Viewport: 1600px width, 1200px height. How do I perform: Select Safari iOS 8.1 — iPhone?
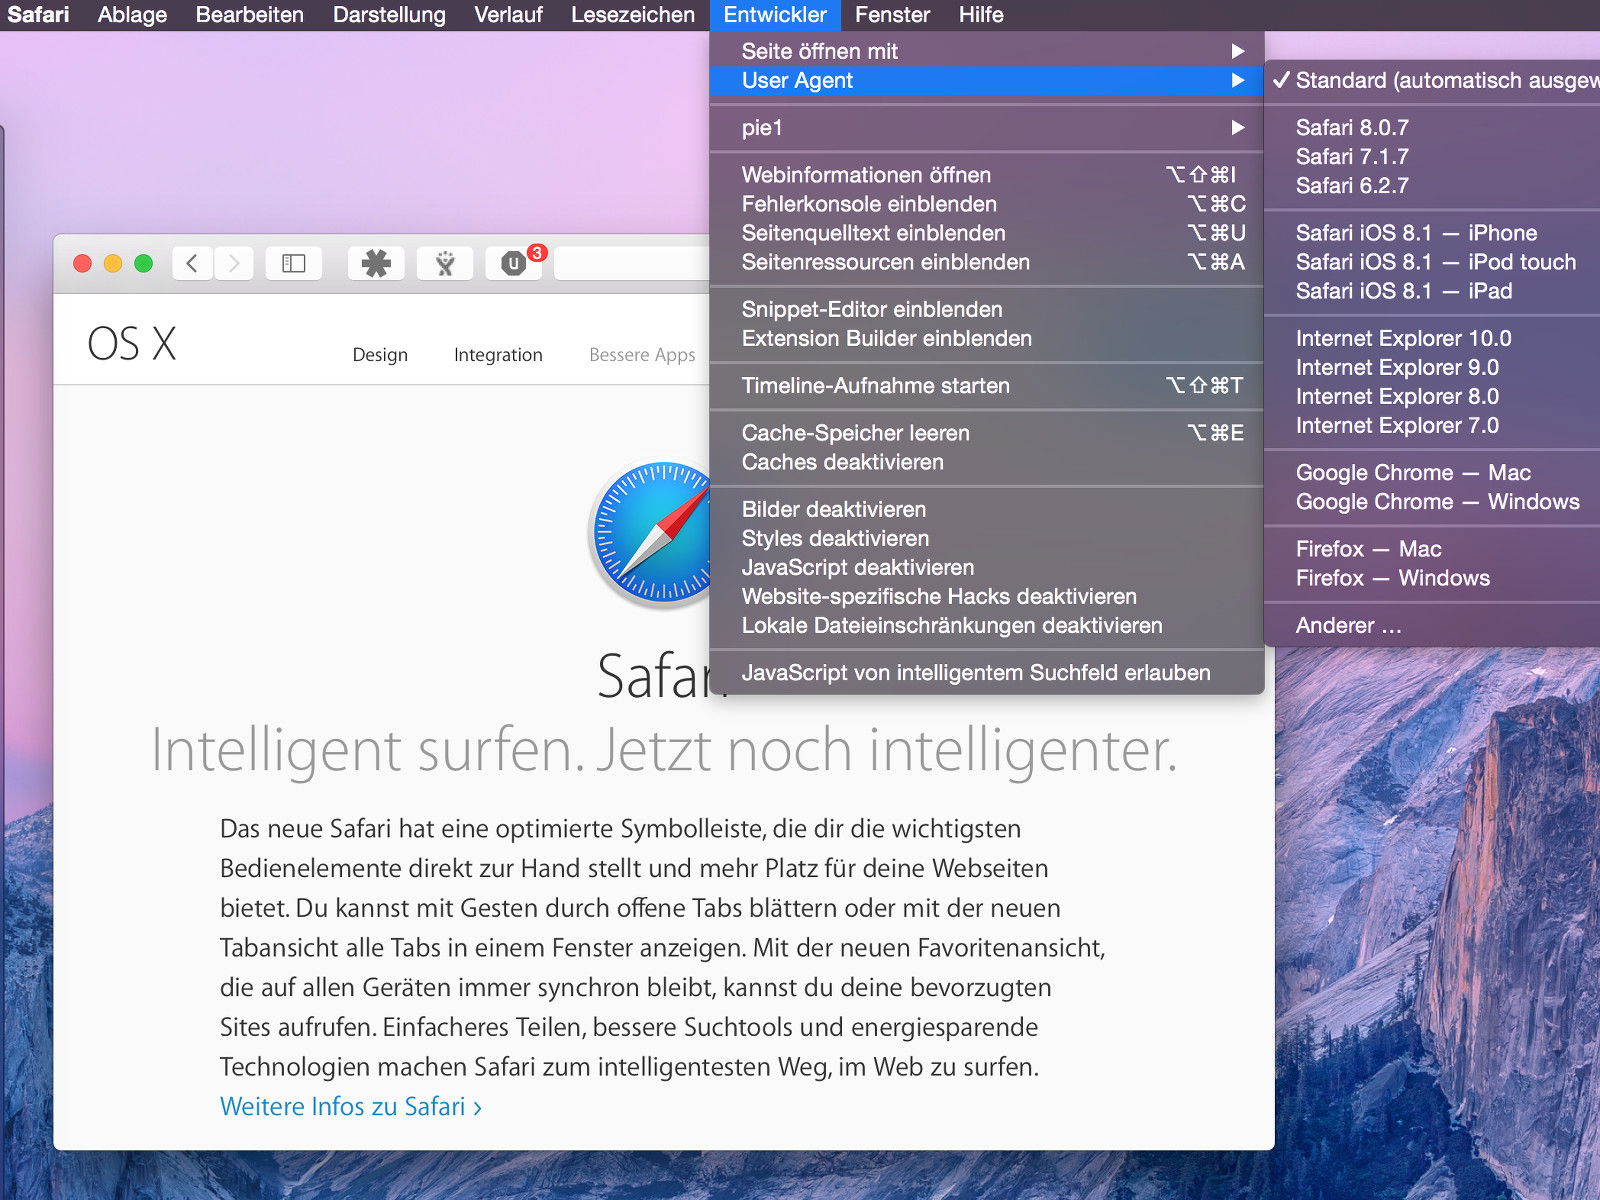[1432, 233]
